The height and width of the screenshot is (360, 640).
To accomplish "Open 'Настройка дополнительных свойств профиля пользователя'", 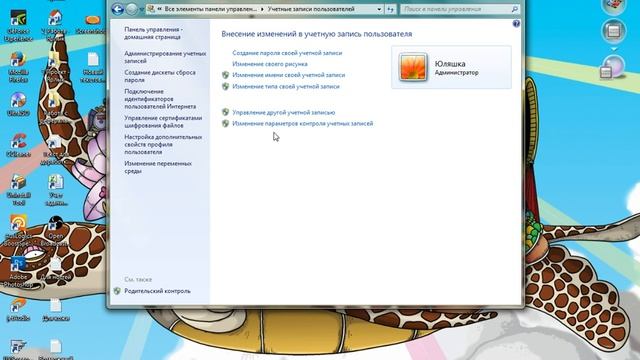I will [163, 144].
